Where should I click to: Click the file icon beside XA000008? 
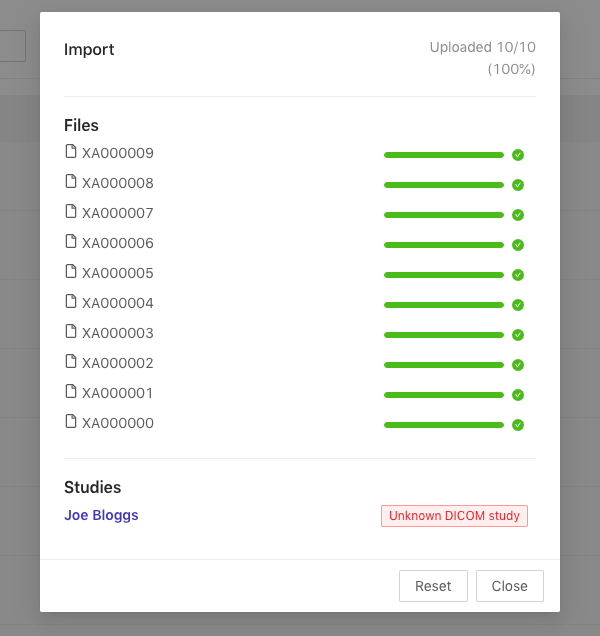click(71, 181)
